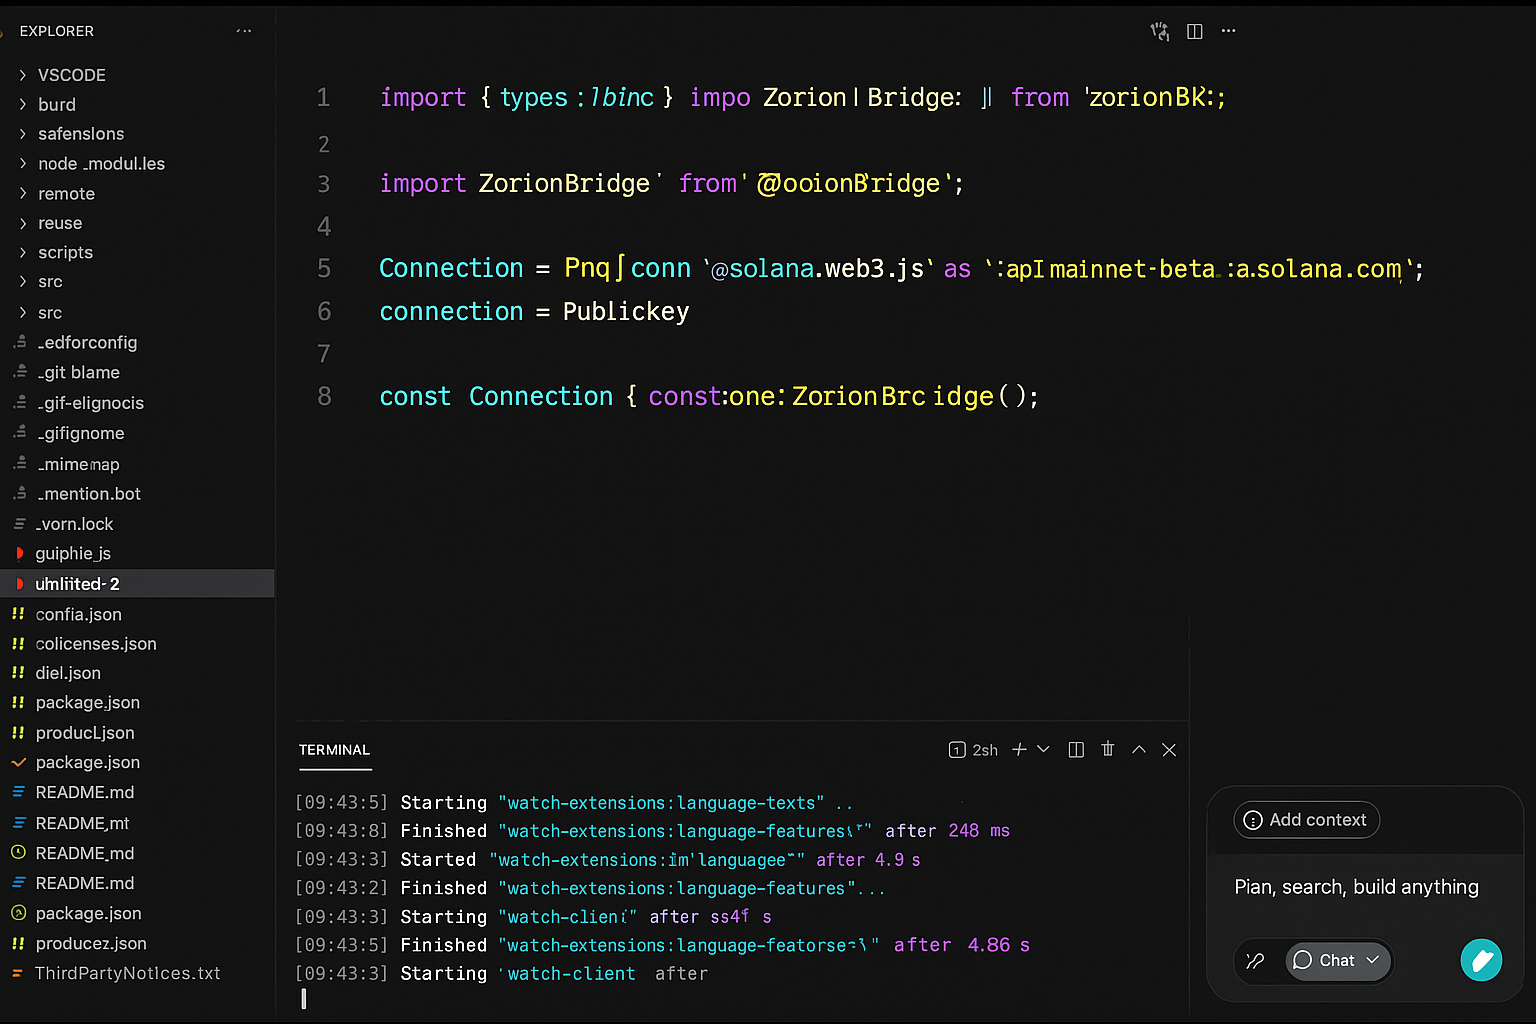
Task: Open the EXPLORER panel header
Action: (x=57, y=31)
